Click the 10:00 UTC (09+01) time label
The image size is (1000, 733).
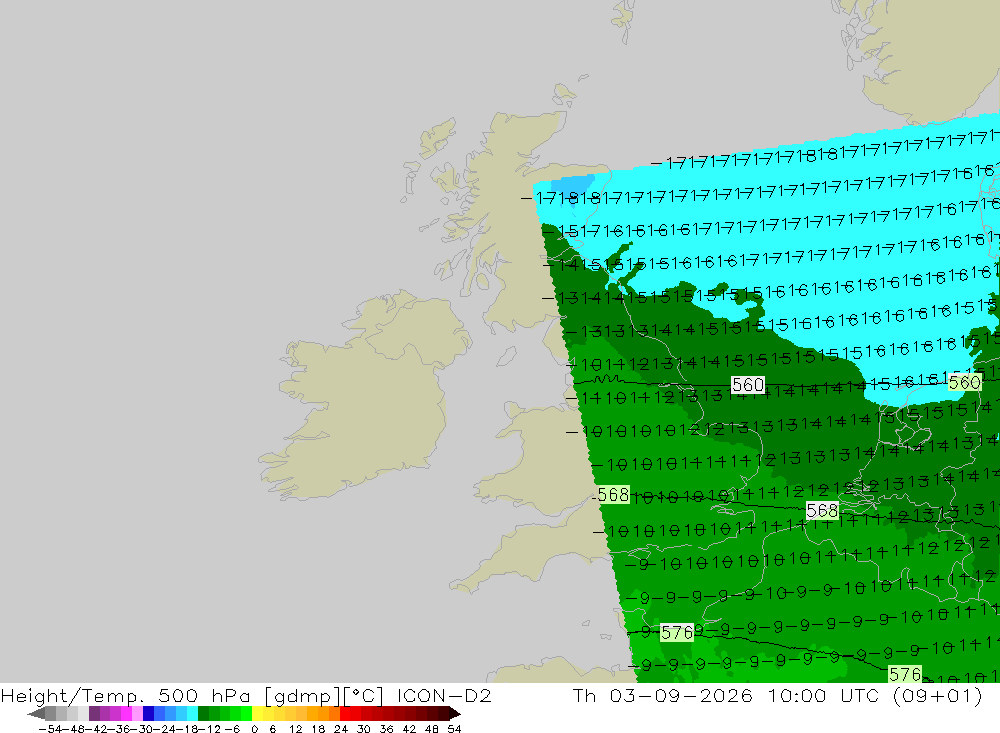(875, 695)
